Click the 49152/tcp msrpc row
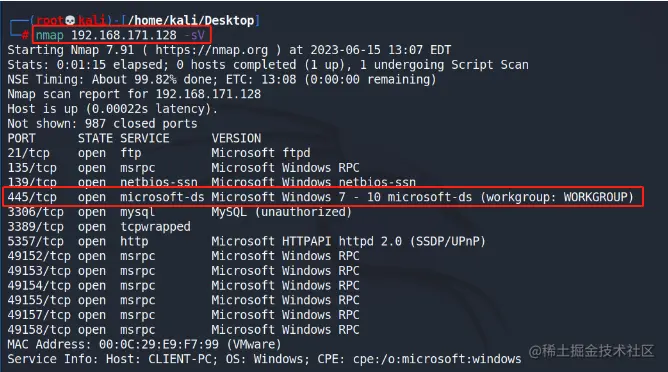The width and height of the screenshot is (668, 372). pyautogui.click(x=183, y=256)
